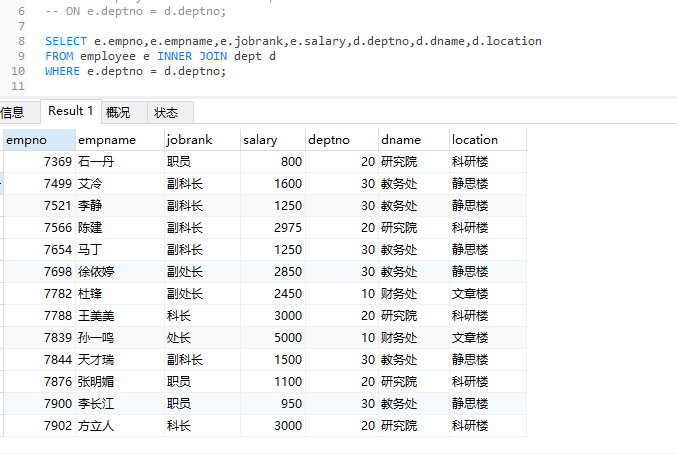
Task: Click jobrank cell 处长
Action: (202, 338)
